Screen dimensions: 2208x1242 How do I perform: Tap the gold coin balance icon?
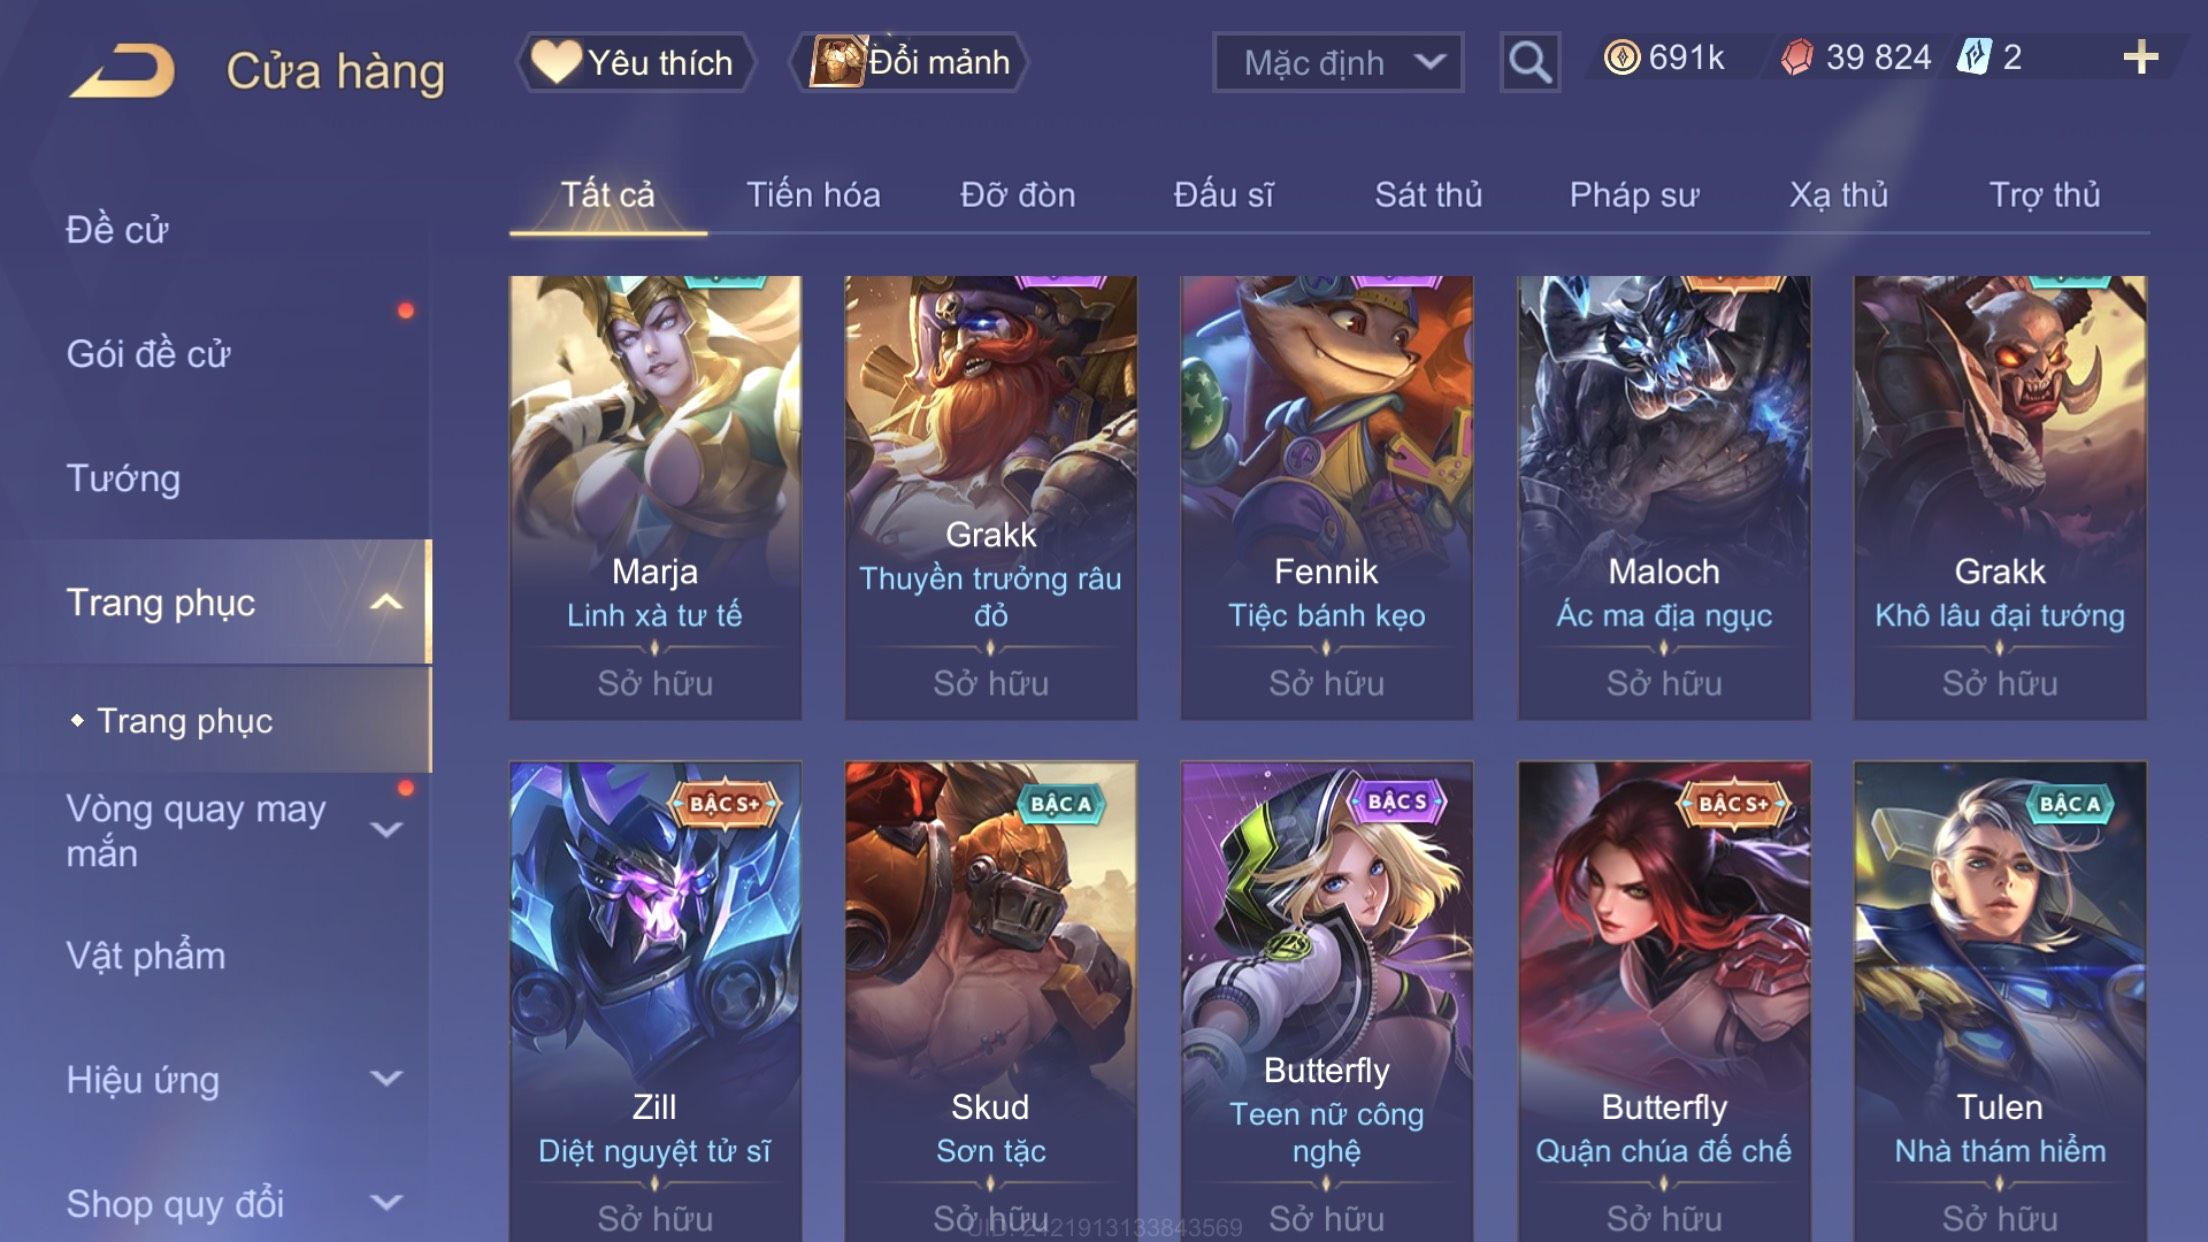pyautogui.click(x=1621, y=57)
